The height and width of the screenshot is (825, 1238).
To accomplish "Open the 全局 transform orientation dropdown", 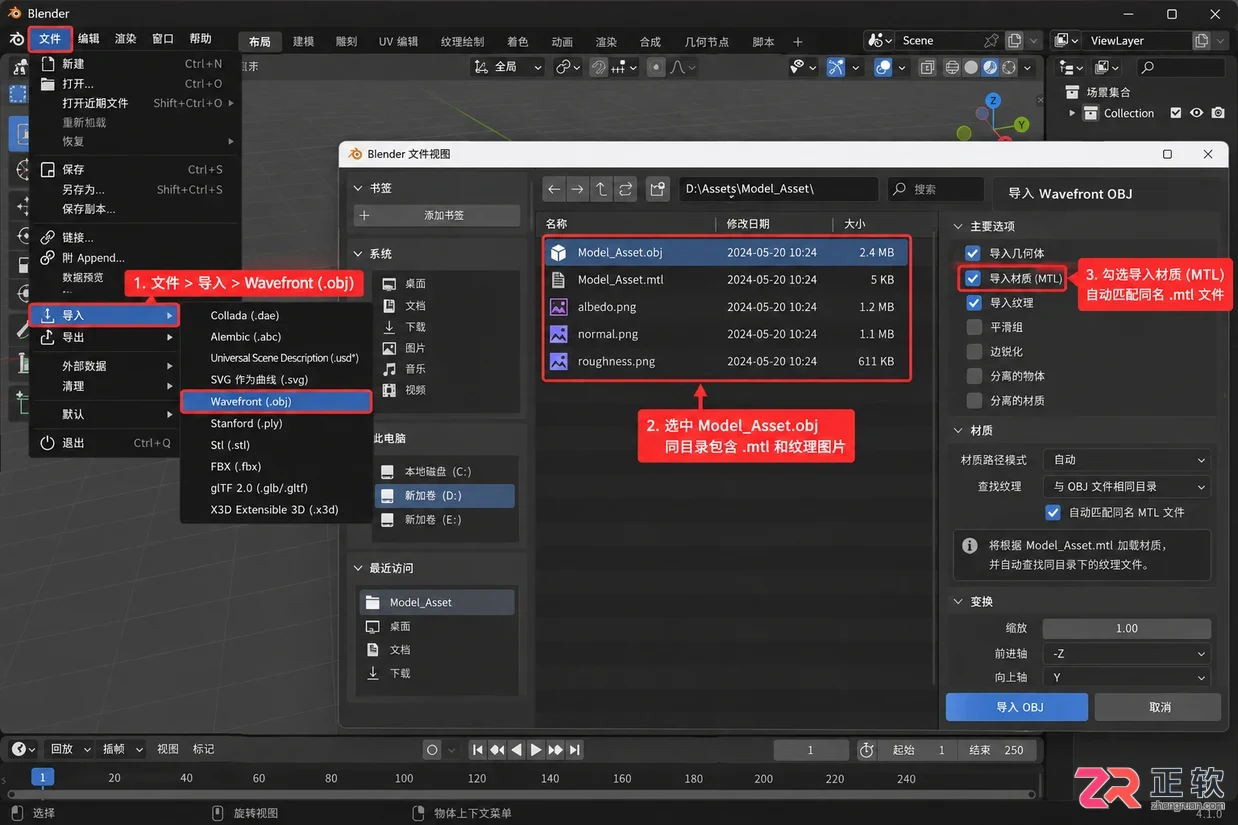I will [507, 67].
